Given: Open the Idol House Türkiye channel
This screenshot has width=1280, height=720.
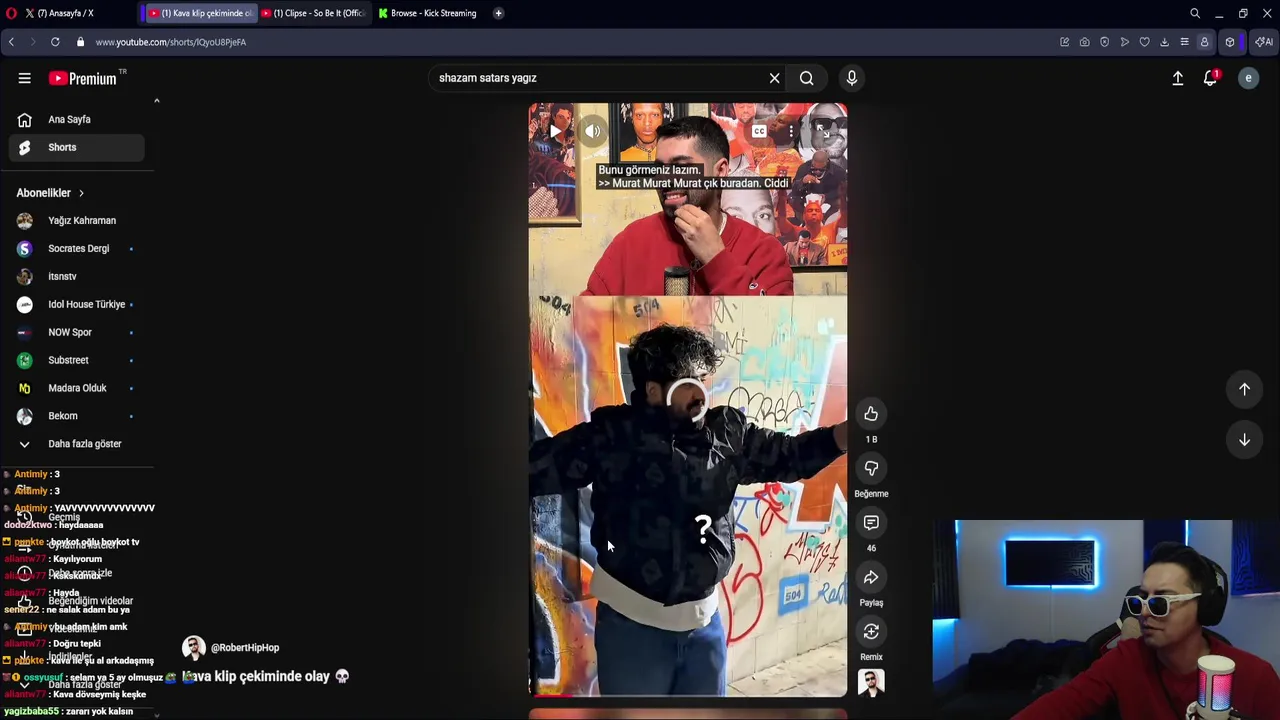Looking at the screenshot, I should pyautogui.click(x=77, y=304).
